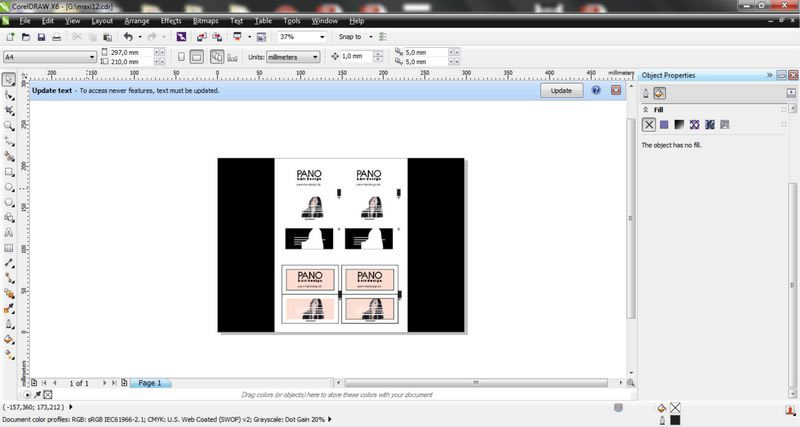Image resolution: width=800 pixels, height=427 pixels.
Task: Select the Fill tool in the toolbox
Action: point(9,340)
